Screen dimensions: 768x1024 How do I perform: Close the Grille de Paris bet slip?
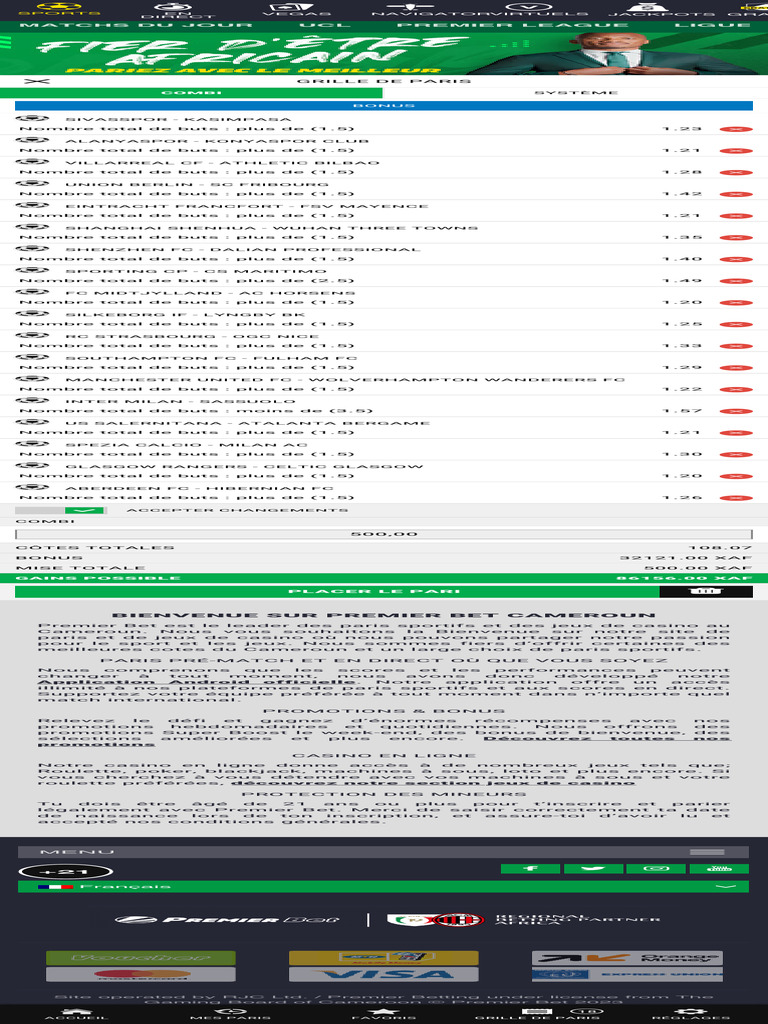37,81
